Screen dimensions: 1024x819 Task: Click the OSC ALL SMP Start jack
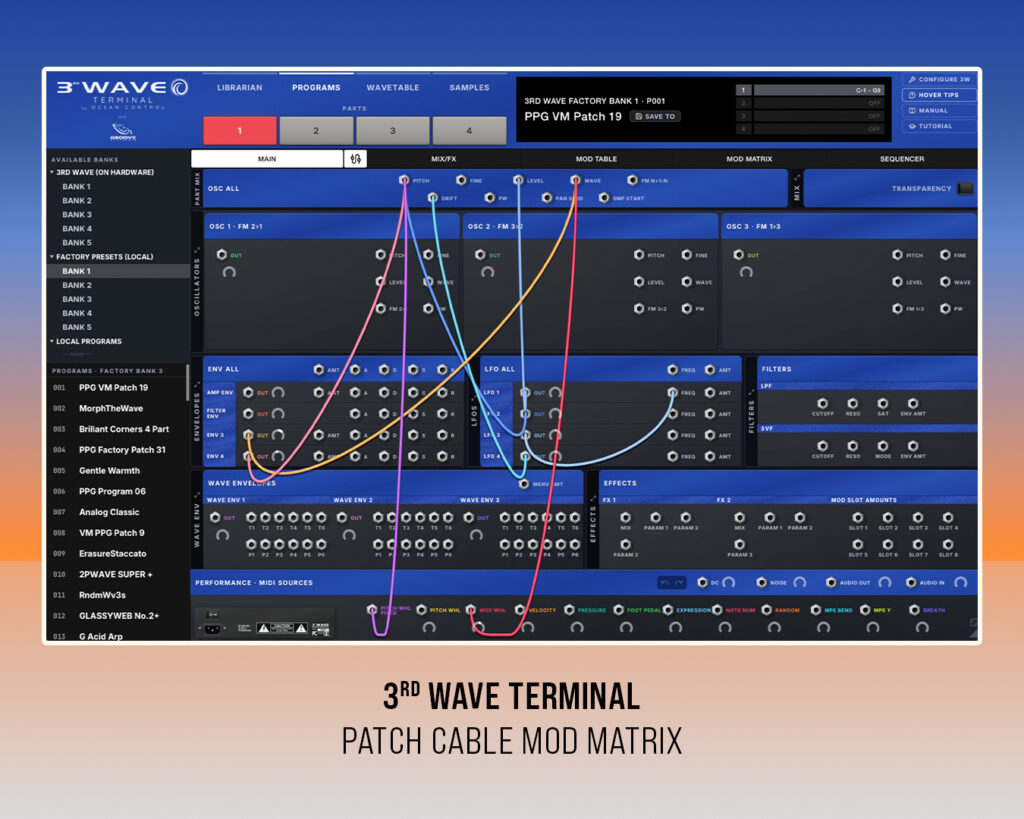(x=603, y=197)
